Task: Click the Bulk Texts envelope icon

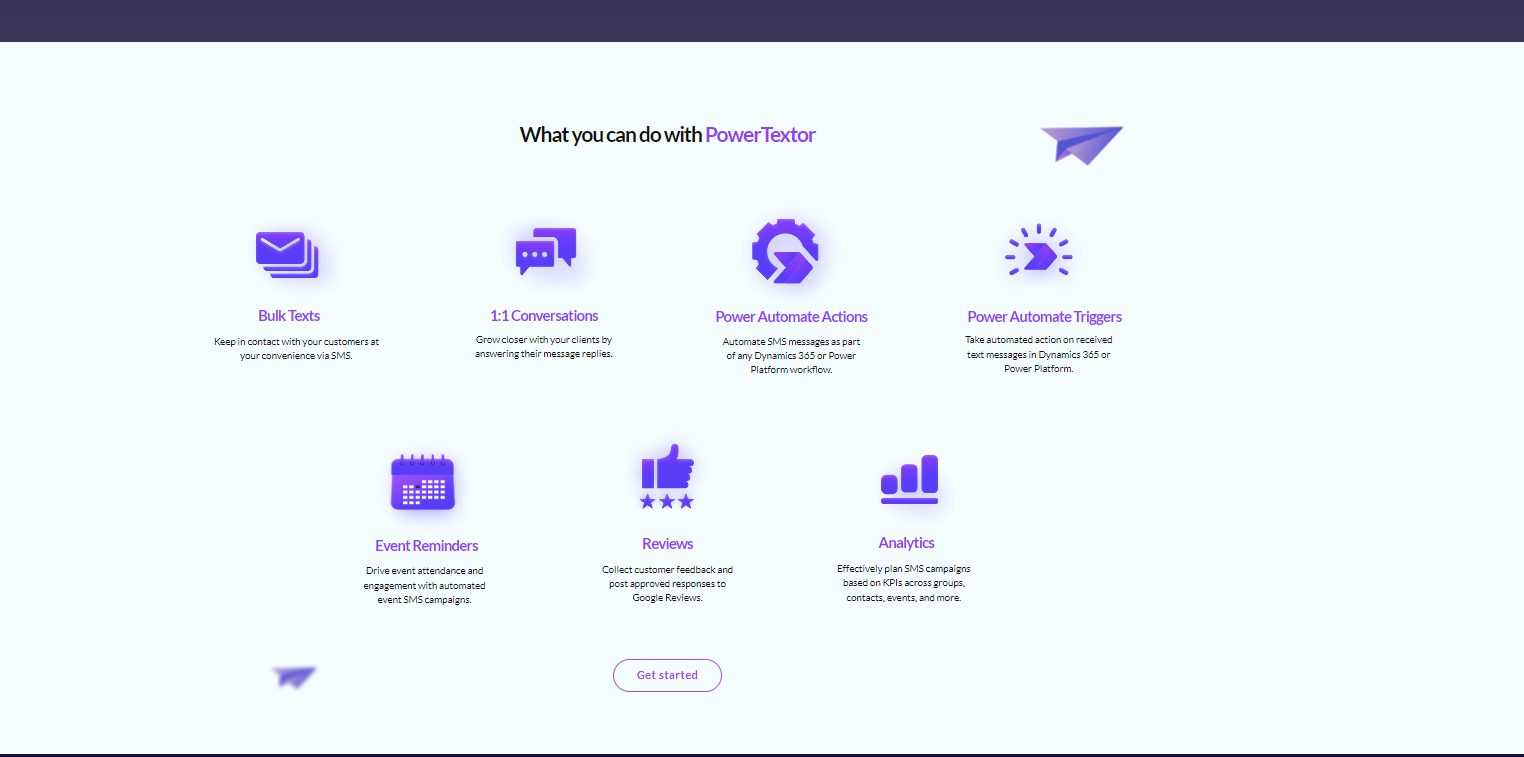Action: [x=287, y=254]
